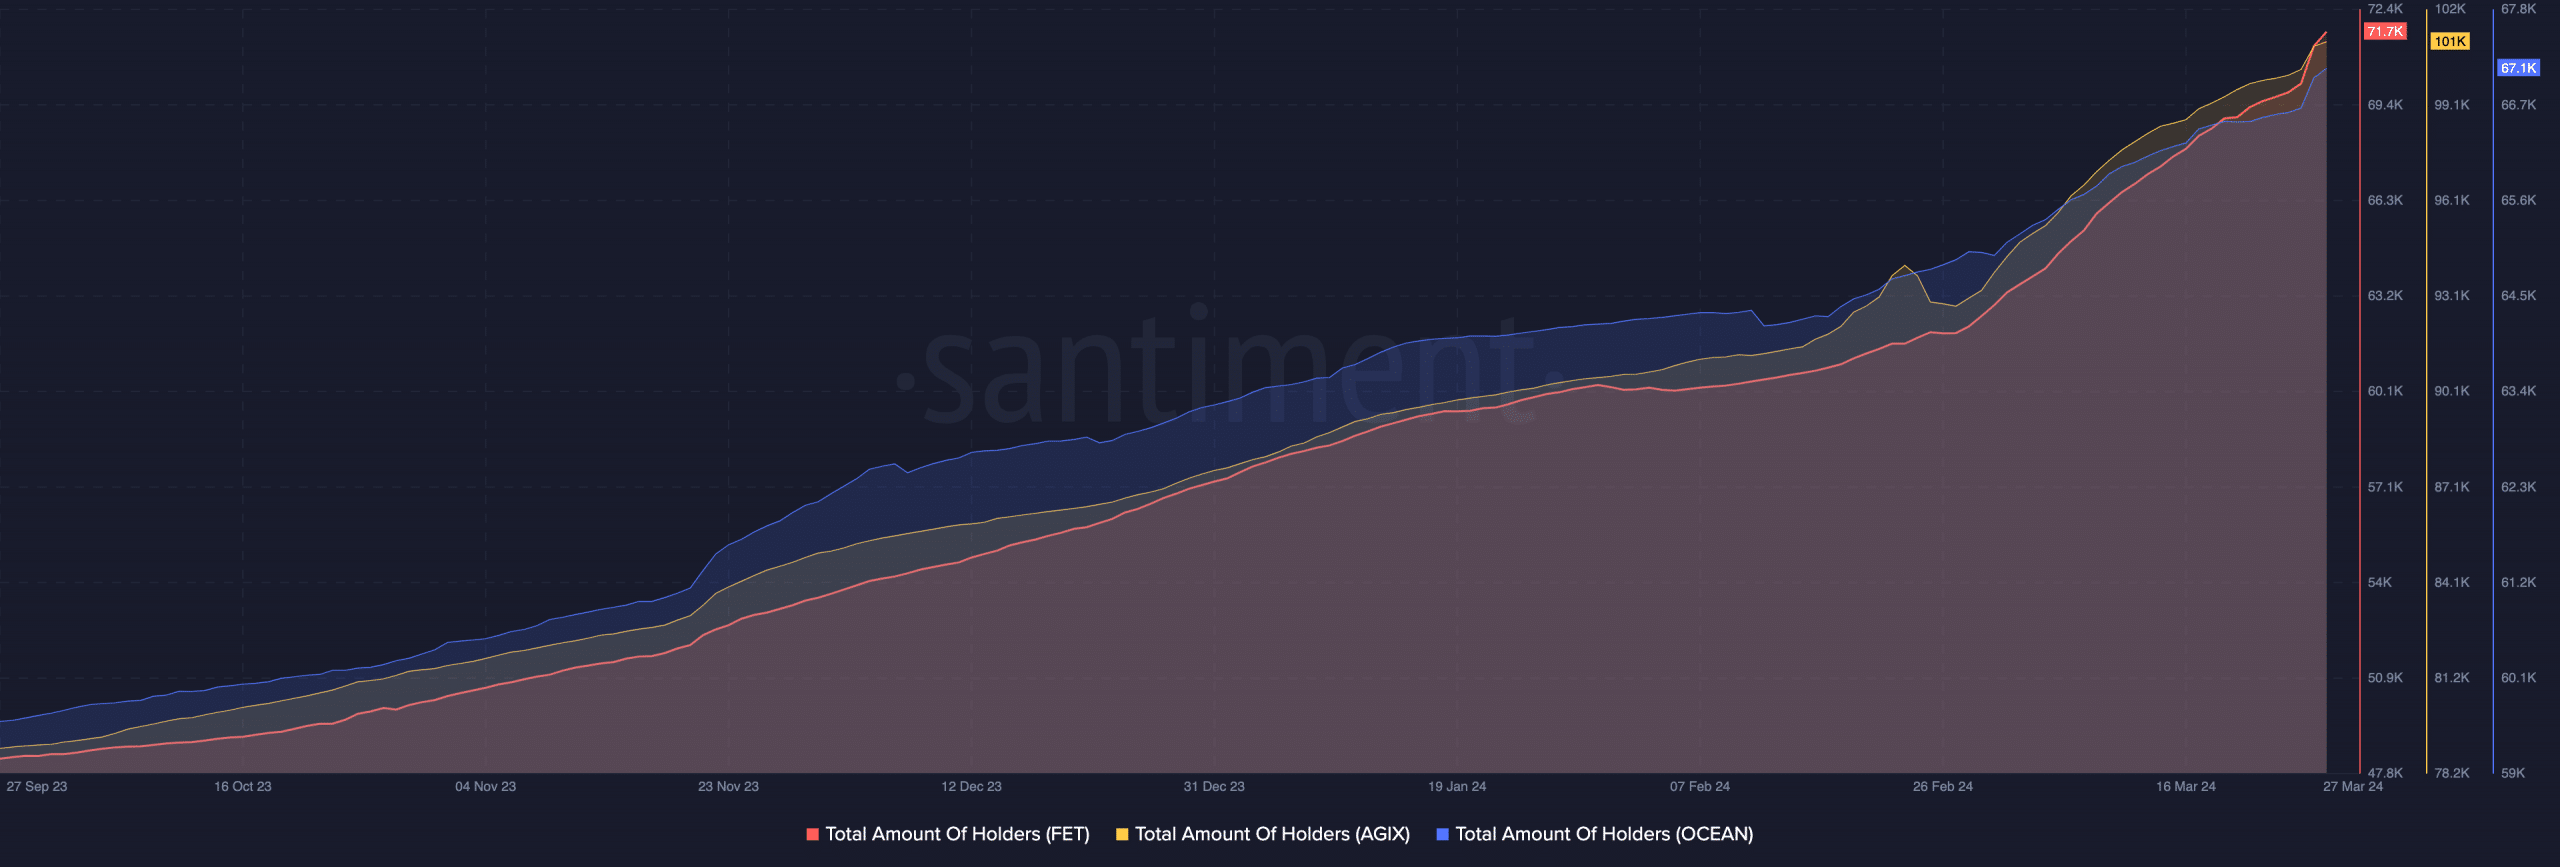
Task: Click the 19 Jan 24 date label
Action: click(1457, 786)
